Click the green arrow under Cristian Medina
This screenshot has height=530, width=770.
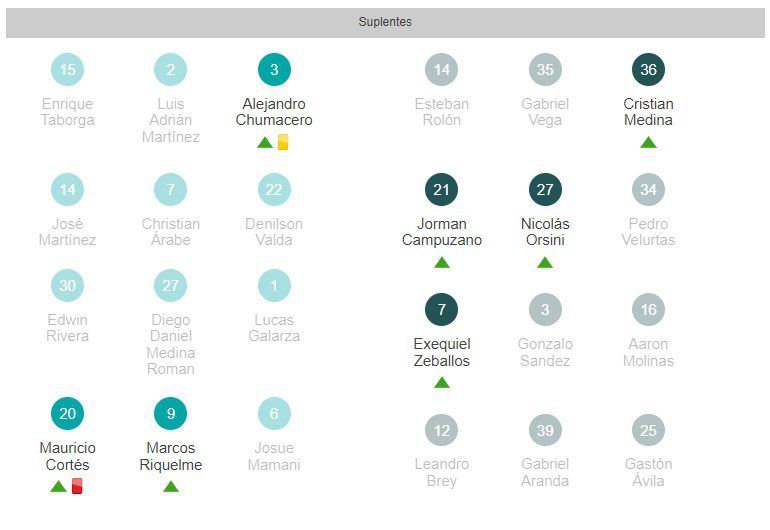coord(648,142)
